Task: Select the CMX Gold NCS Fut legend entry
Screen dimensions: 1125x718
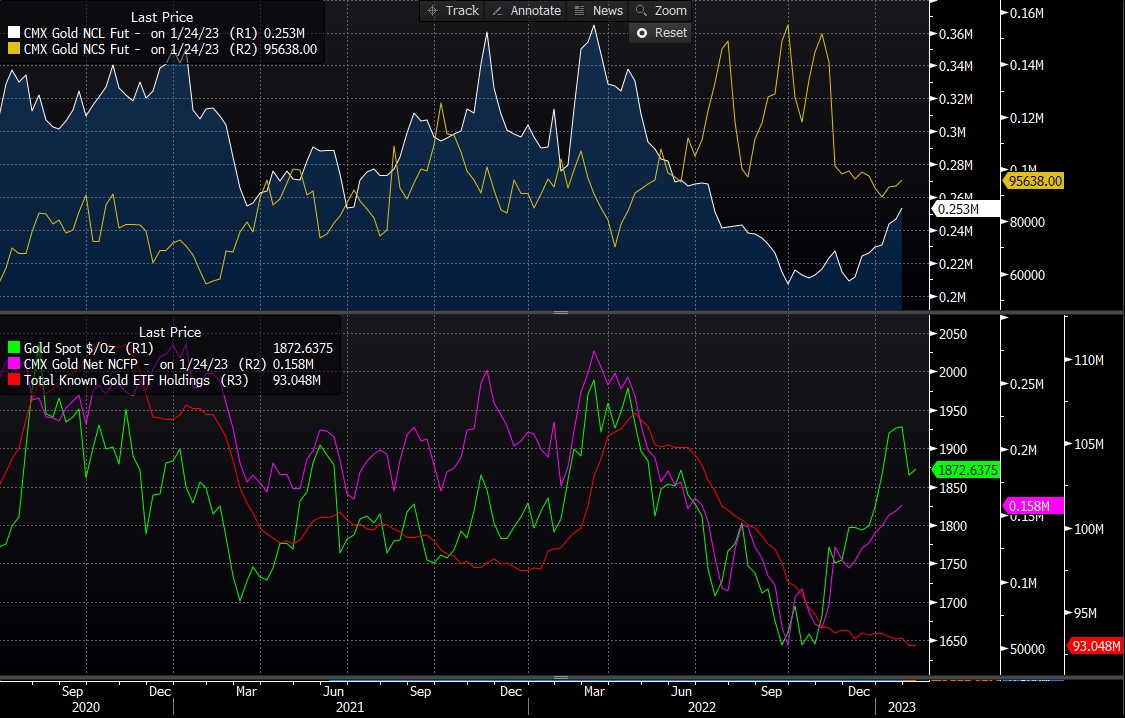Action: click(162, 49)
